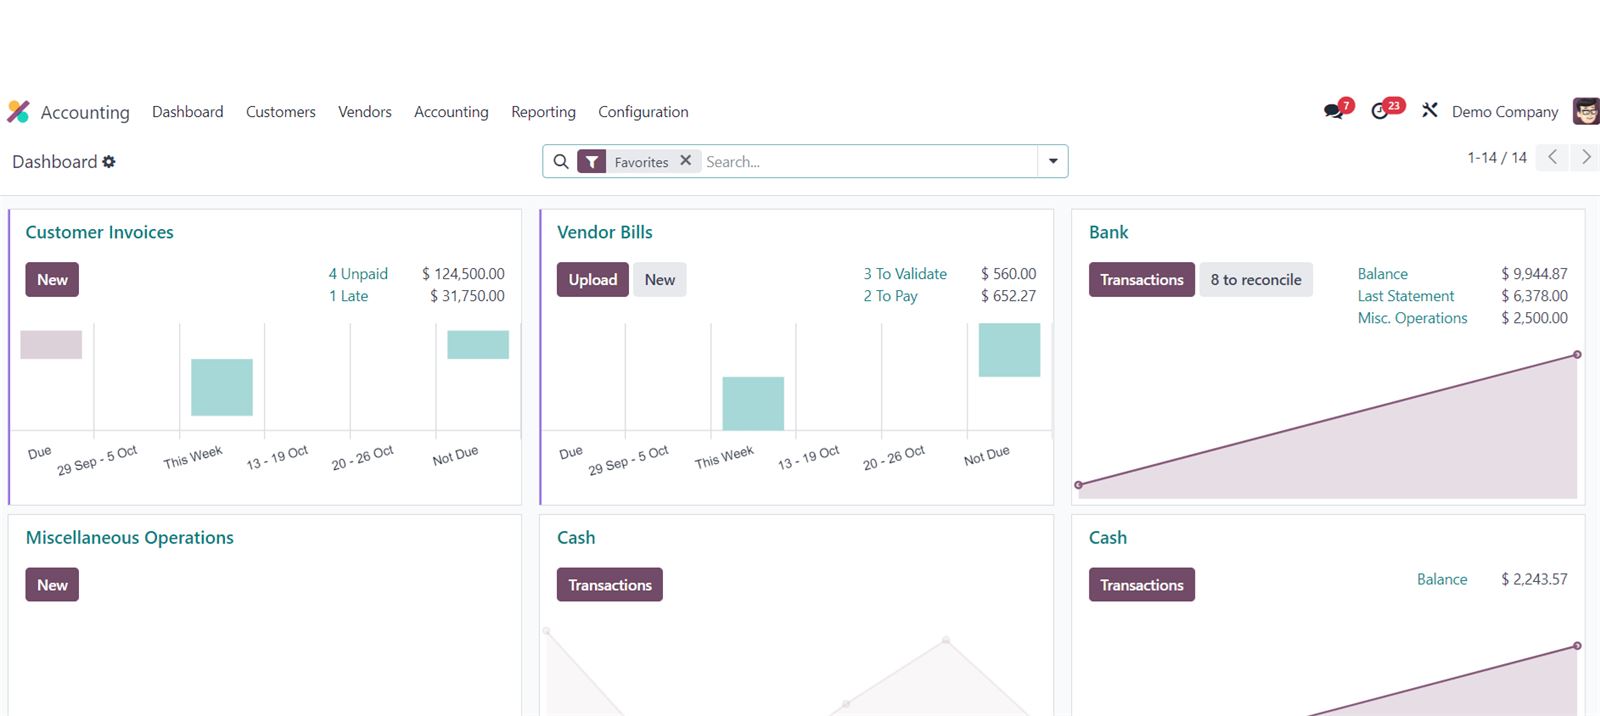Open the messages chat icon
The height and width of the screenshot is (716, 1600).
pyautogui.click(x=1334, y=111)
